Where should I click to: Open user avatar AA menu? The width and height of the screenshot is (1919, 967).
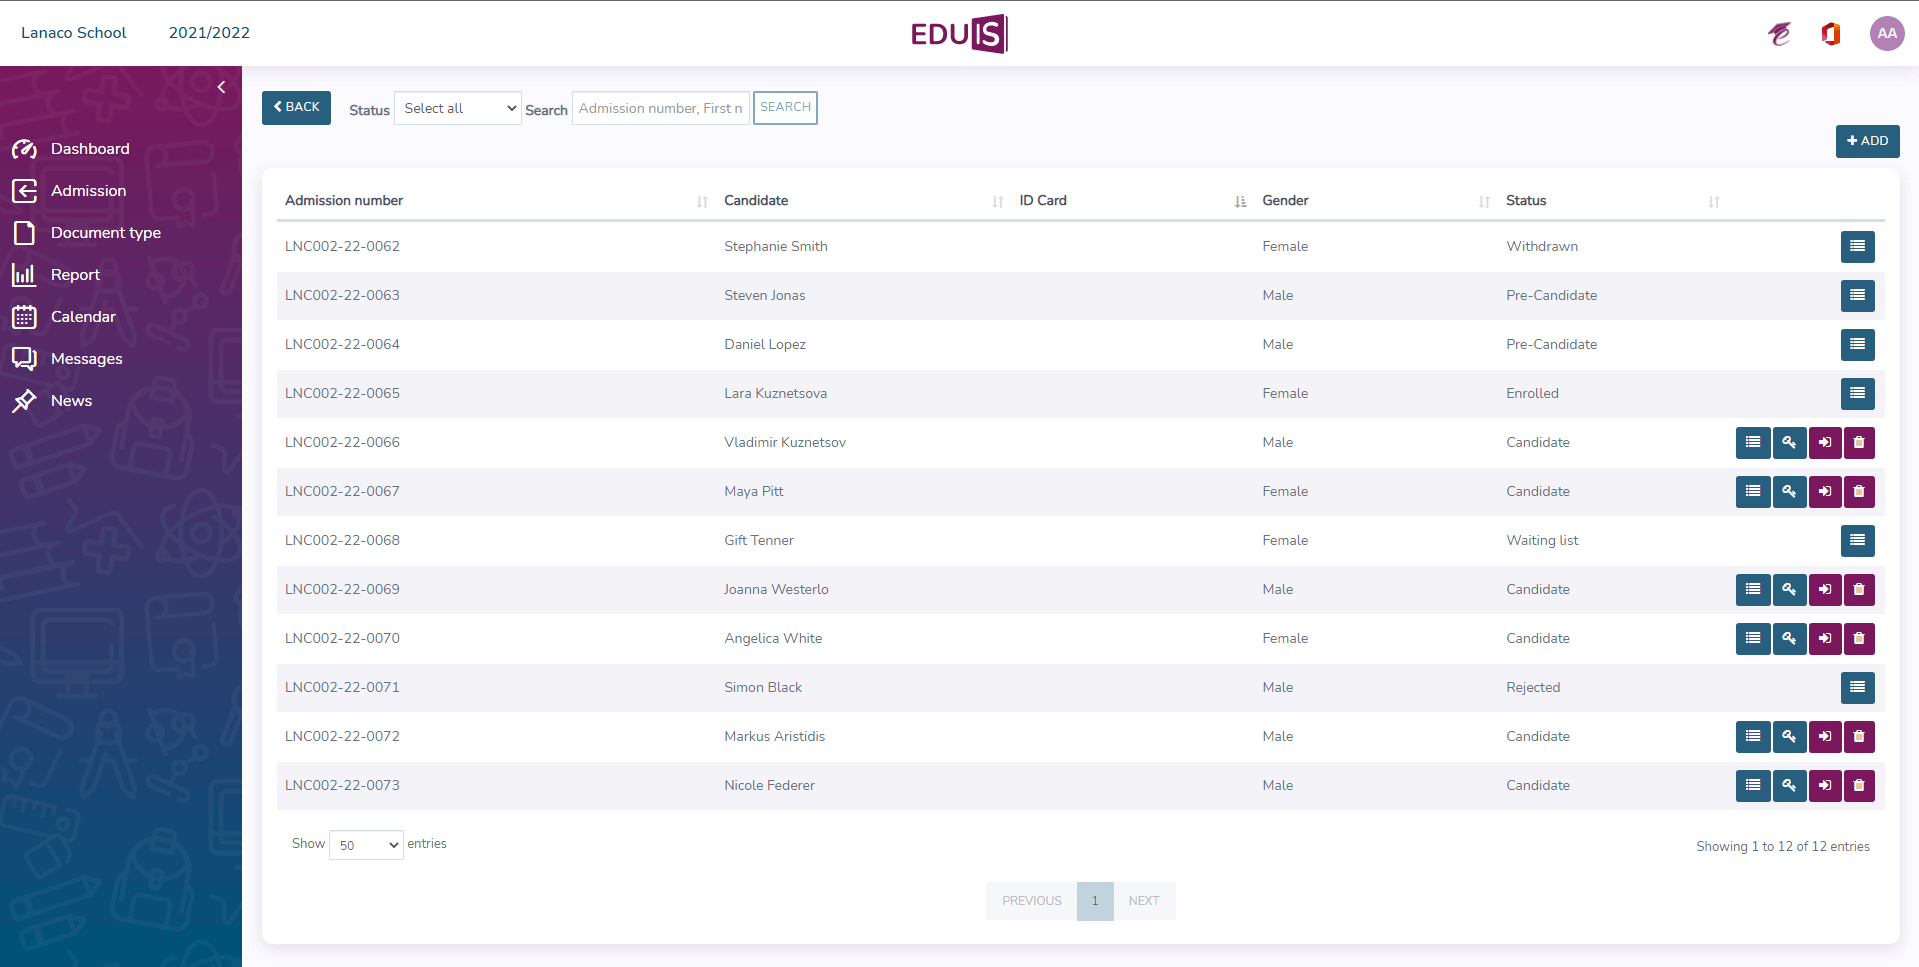click(1886, 33)
